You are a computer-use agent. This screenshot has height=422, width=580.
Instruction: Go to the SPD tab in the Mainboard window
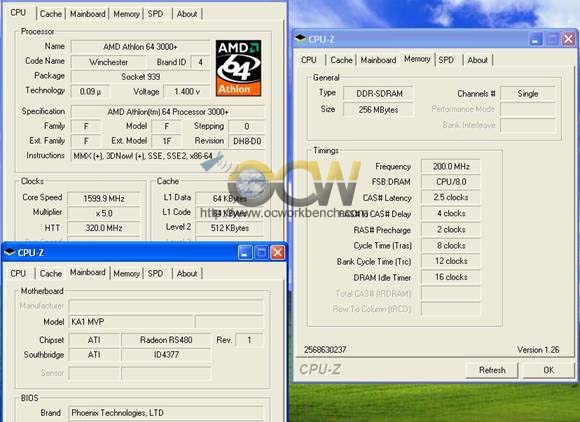tap(155, 274)
